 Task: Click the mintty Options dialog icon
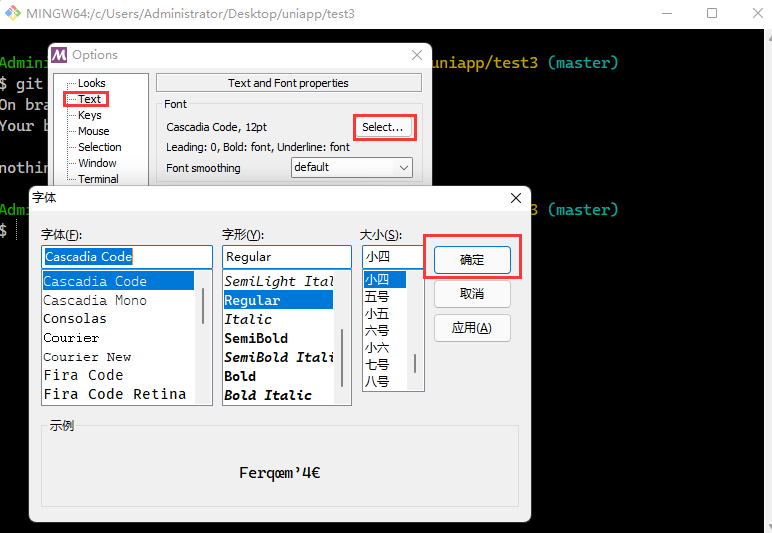tap(59, 55)
